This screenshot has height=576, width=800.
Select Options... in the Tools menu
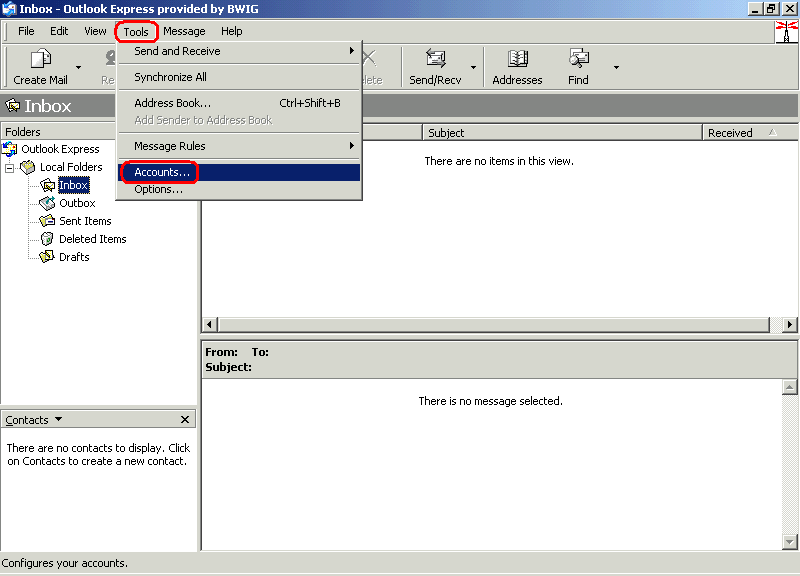239,189
